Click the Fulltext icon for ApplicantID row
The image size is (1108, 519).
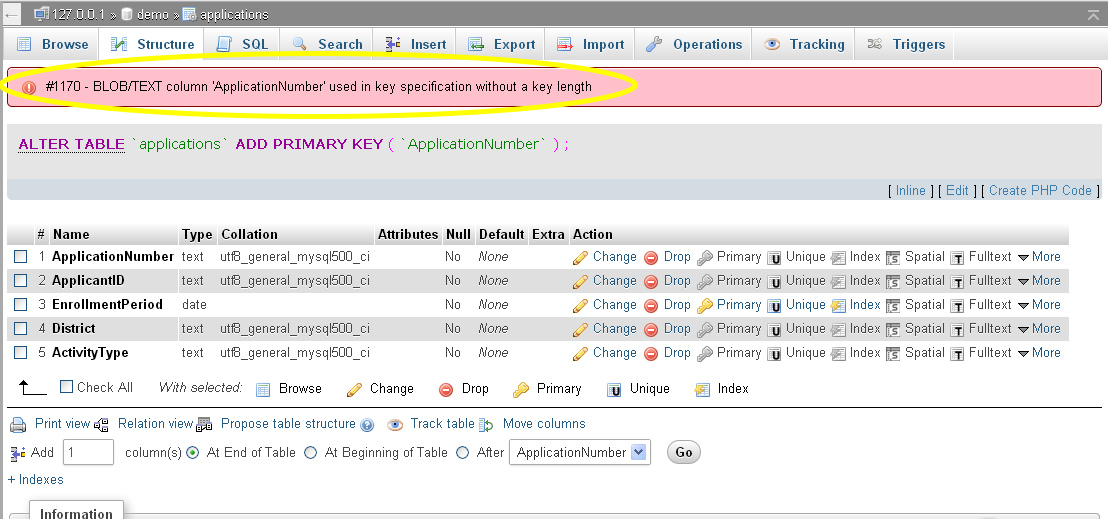[x=957, y=282]
